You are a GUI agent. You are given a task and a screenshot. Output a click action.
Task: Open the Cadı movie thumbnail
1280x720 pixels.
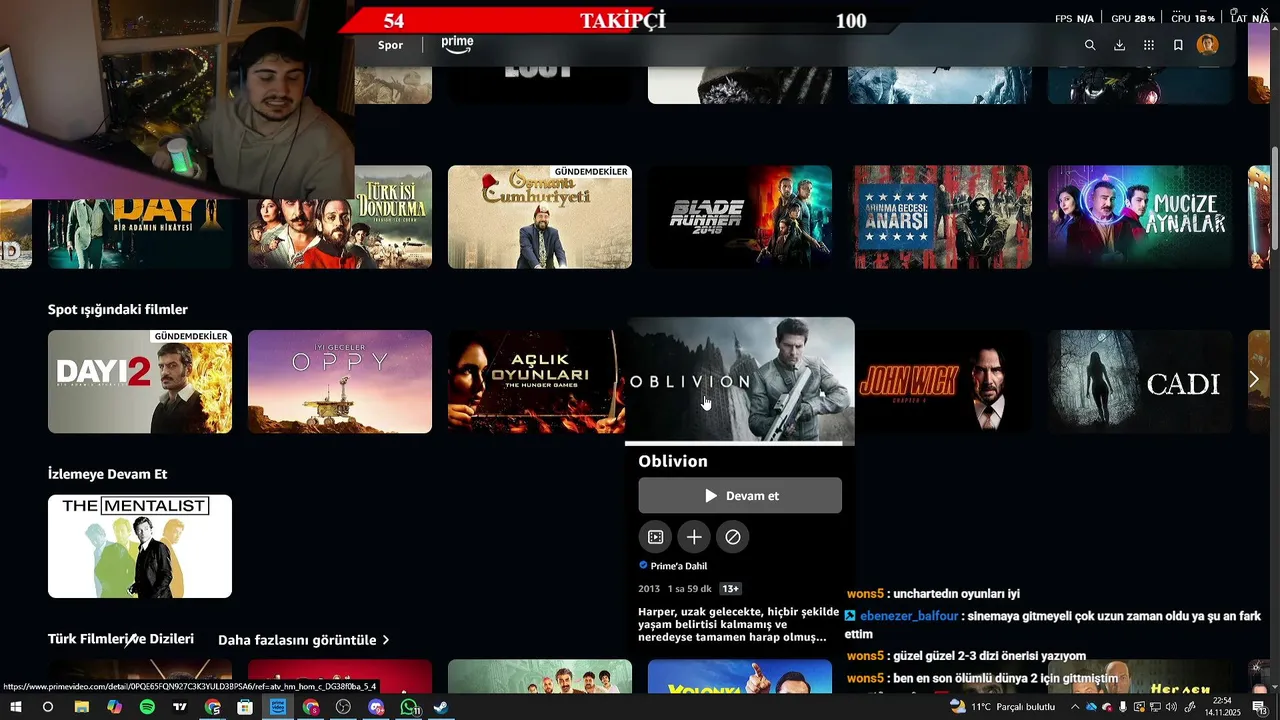(x=1140, y=382)
